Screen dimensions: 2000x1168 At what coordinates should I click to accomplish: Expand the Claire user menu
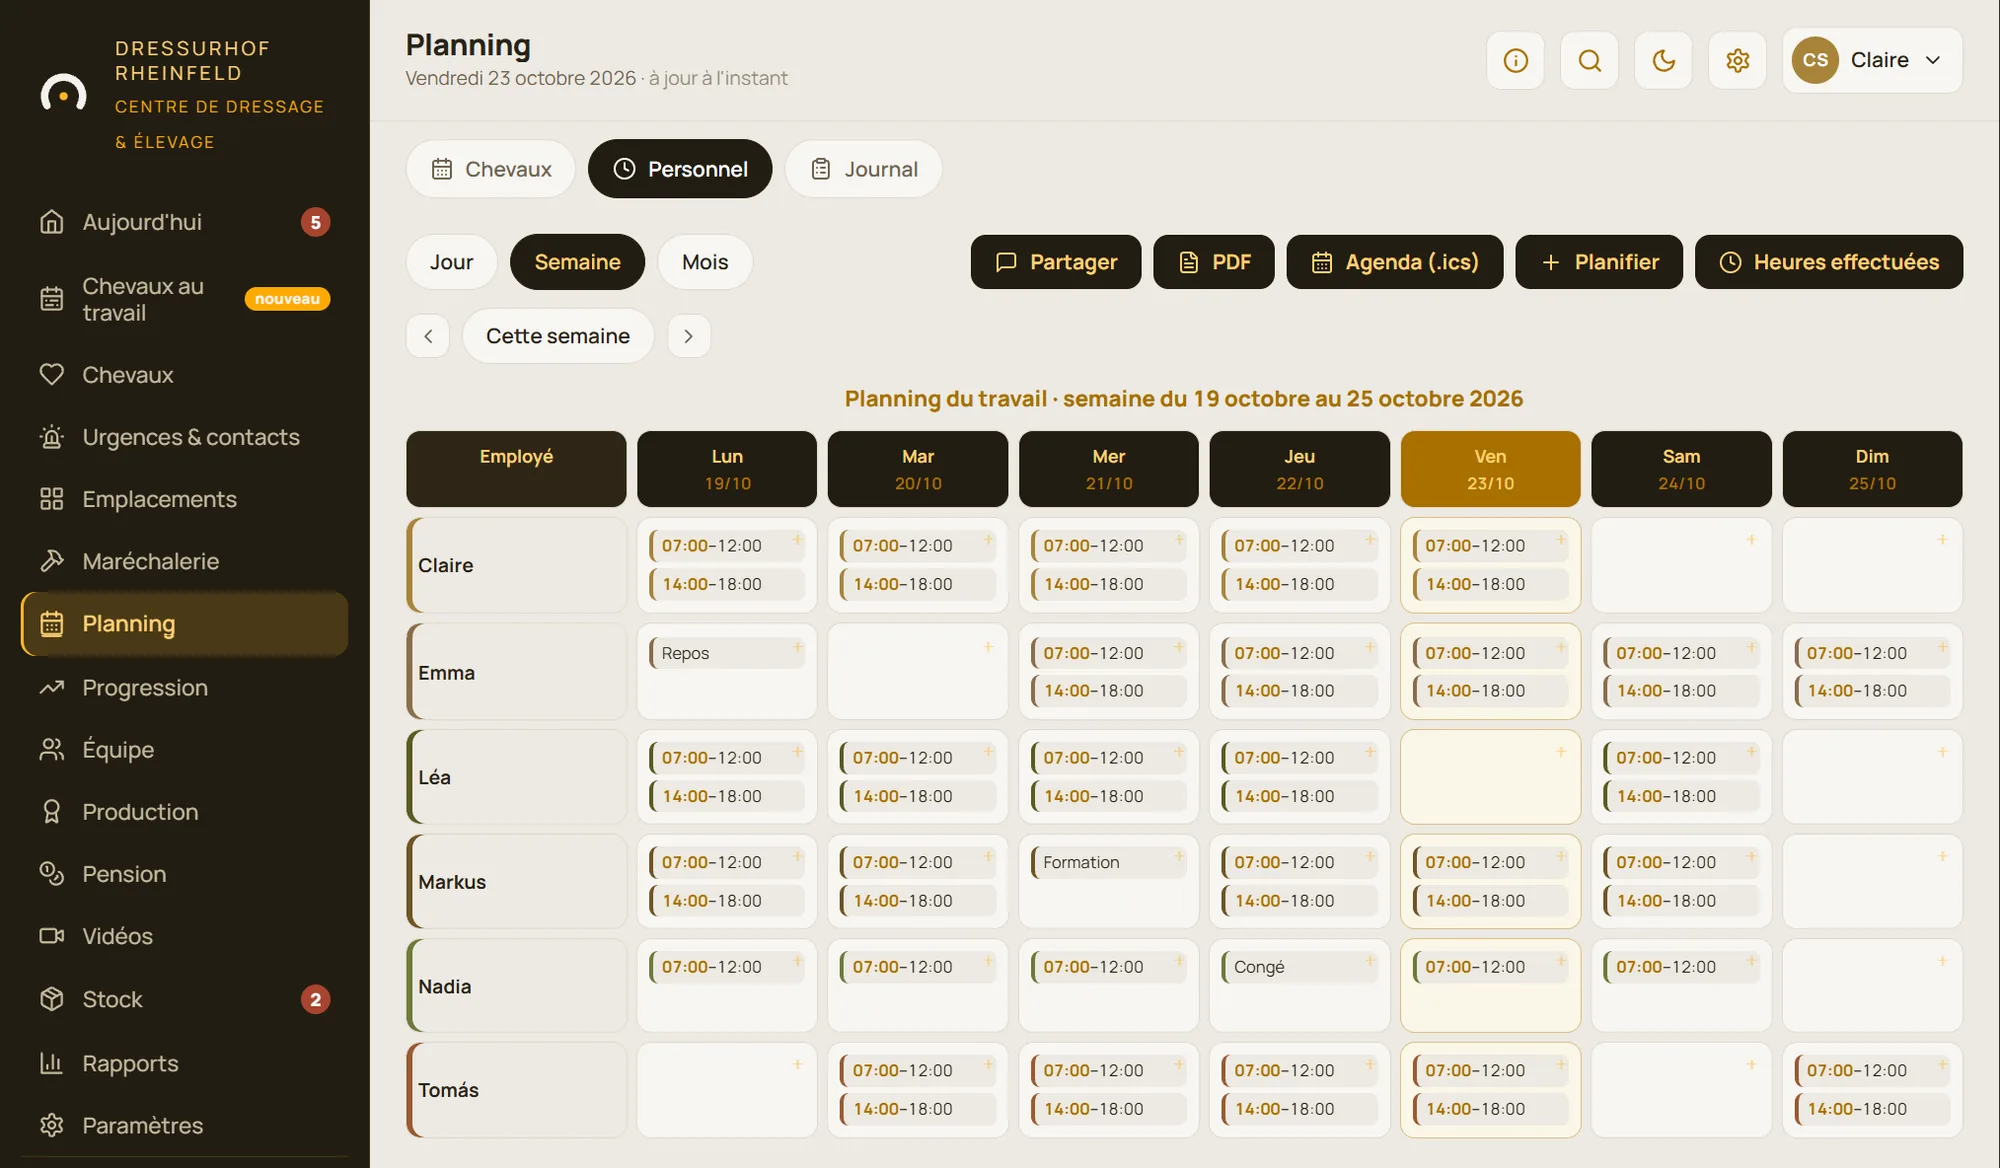1872,60
